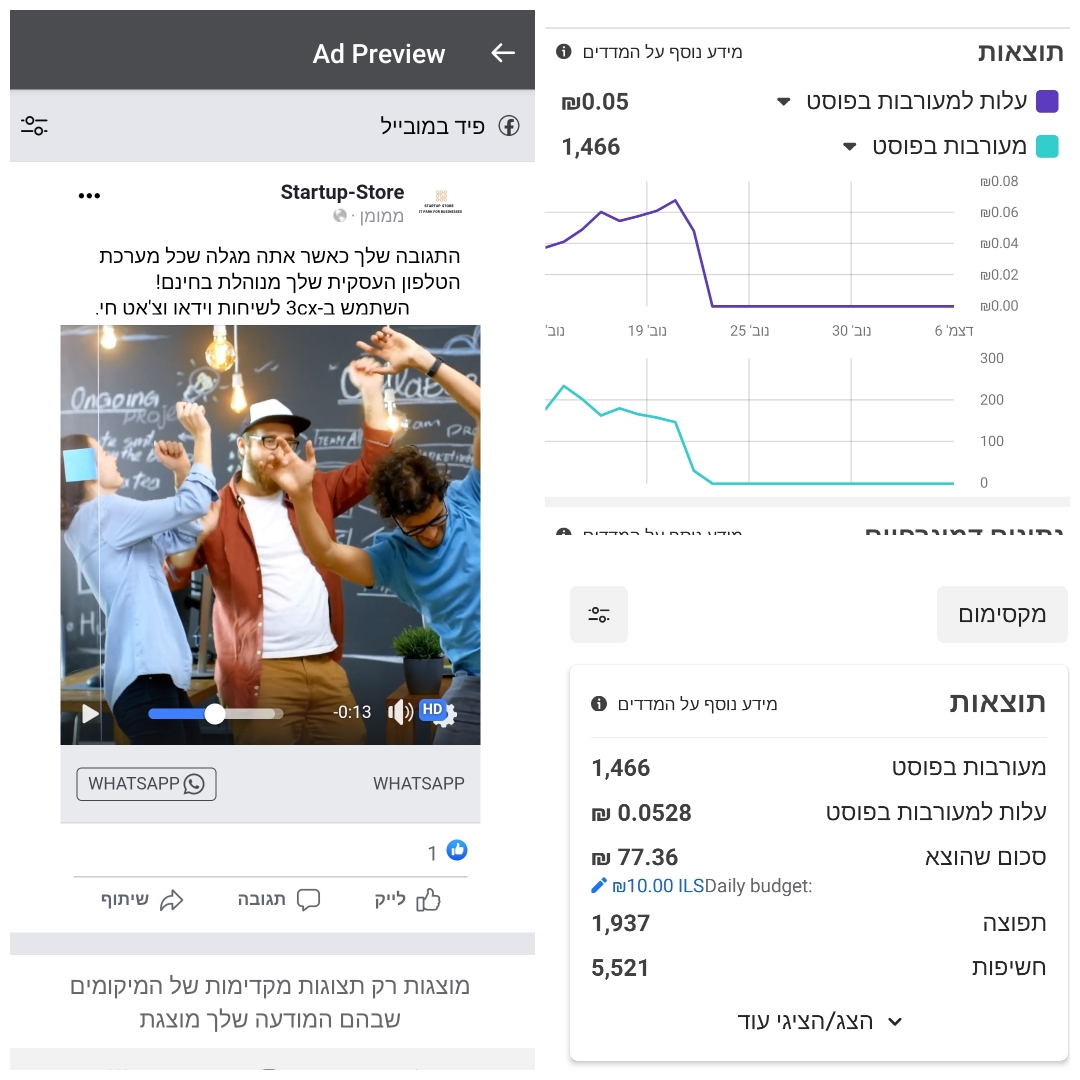This screenshot has height=1080, width=1080.
Task: Click the purple cost metric swatch
Action: [1047, 101]
